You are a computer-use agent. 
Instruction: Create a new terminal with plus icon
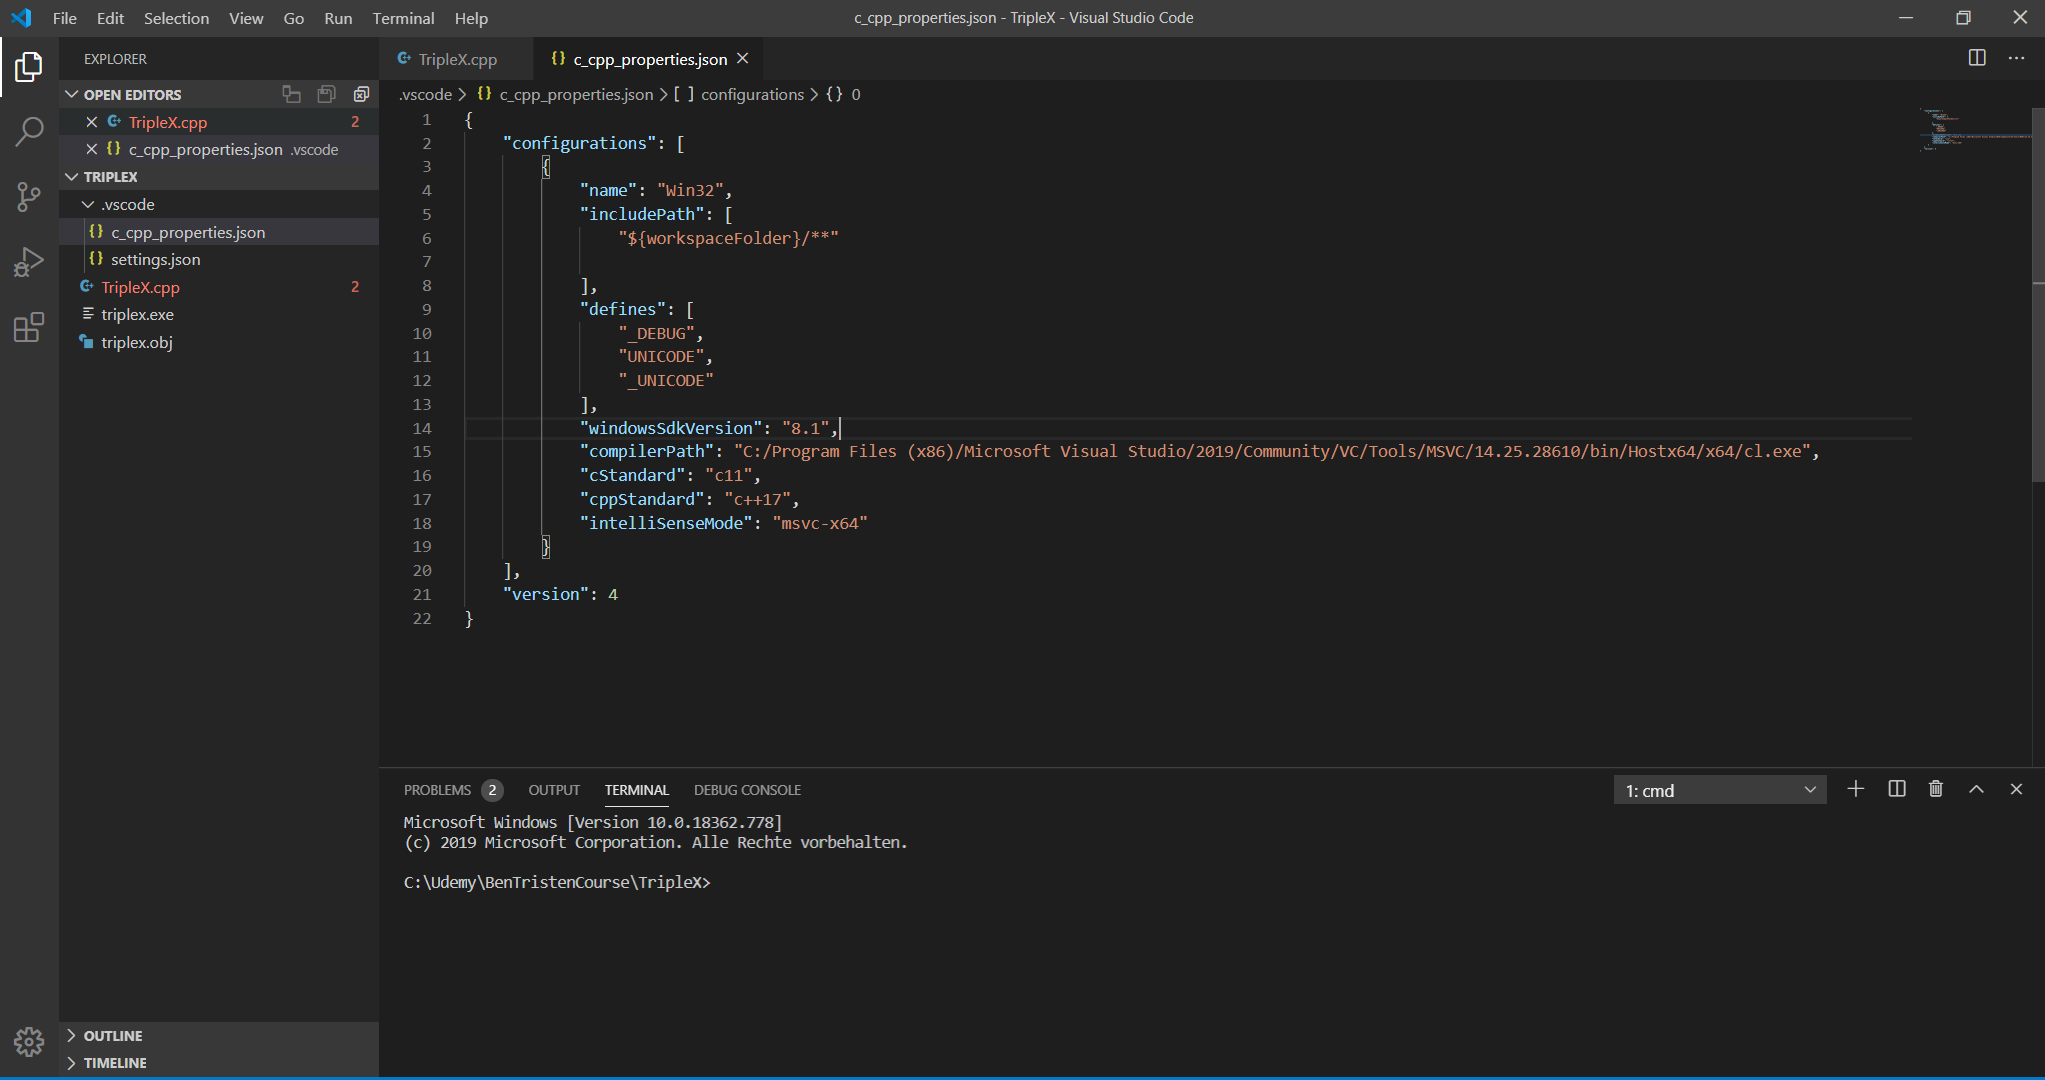click(x=1855, y=789)
